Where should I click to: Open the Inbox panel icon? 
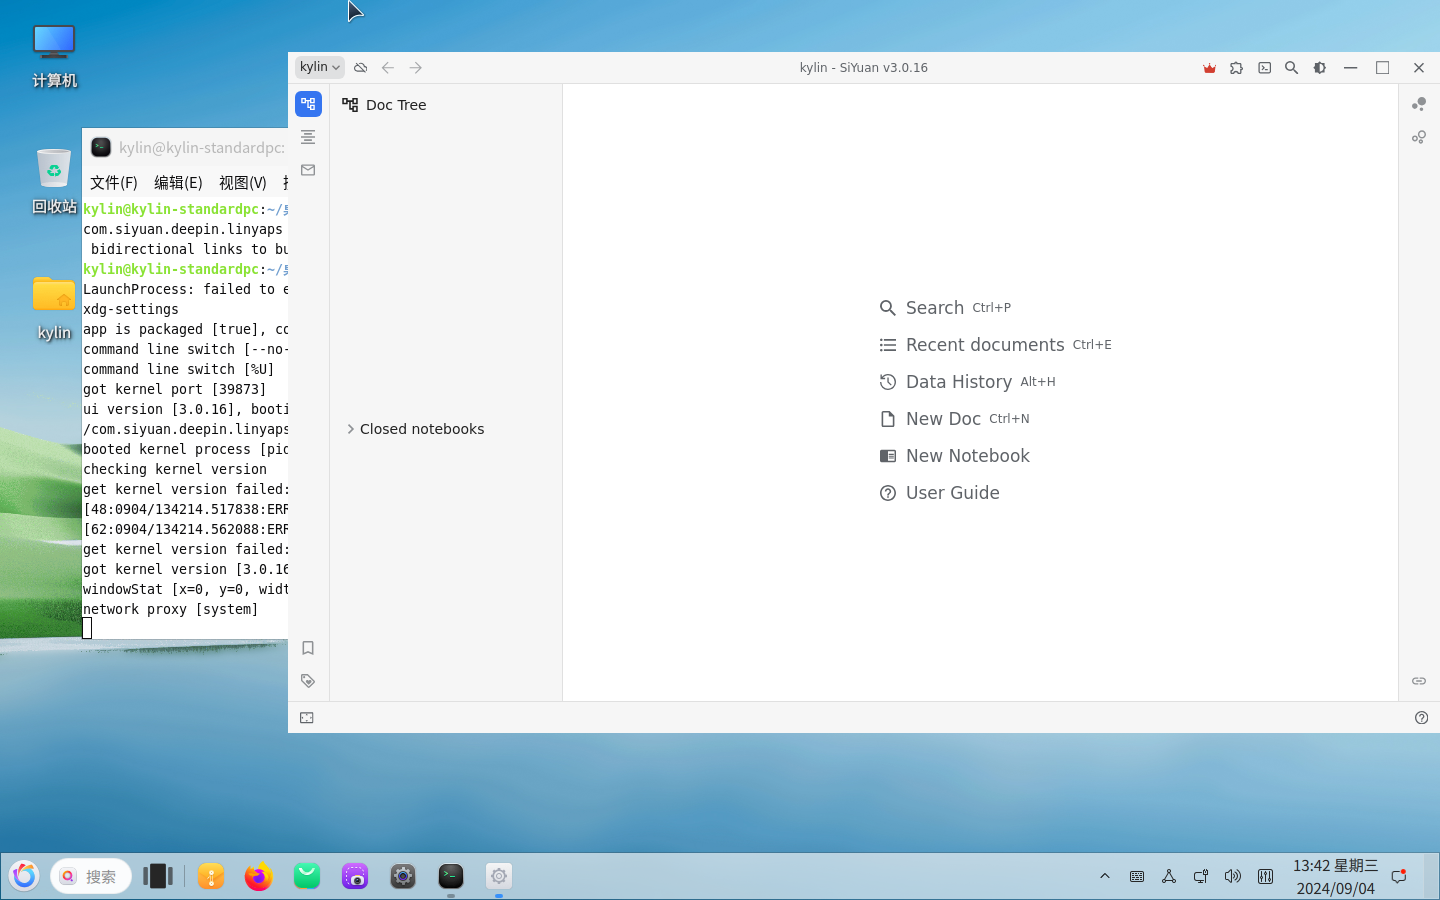[x=308, y=170]
